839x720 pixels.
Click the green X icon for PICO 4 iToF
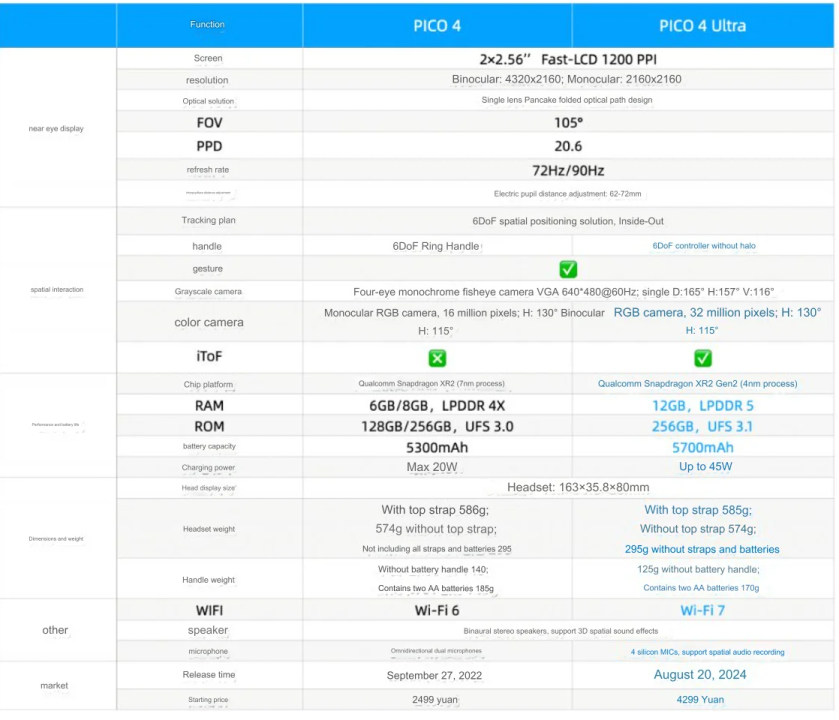pyautogui.click(x=437, y=358)
